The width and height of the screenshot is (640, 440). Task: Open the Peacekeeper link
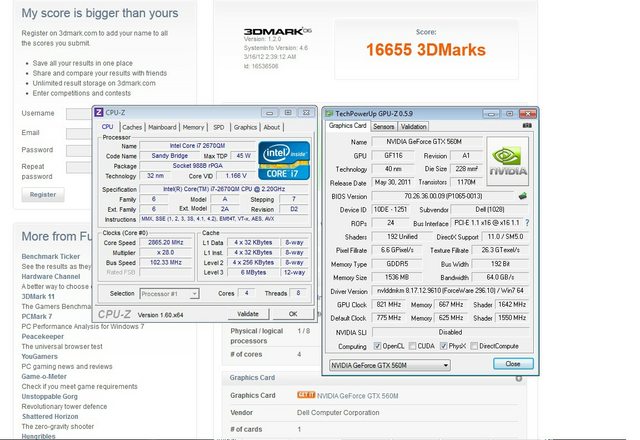[x=42, y=336]
